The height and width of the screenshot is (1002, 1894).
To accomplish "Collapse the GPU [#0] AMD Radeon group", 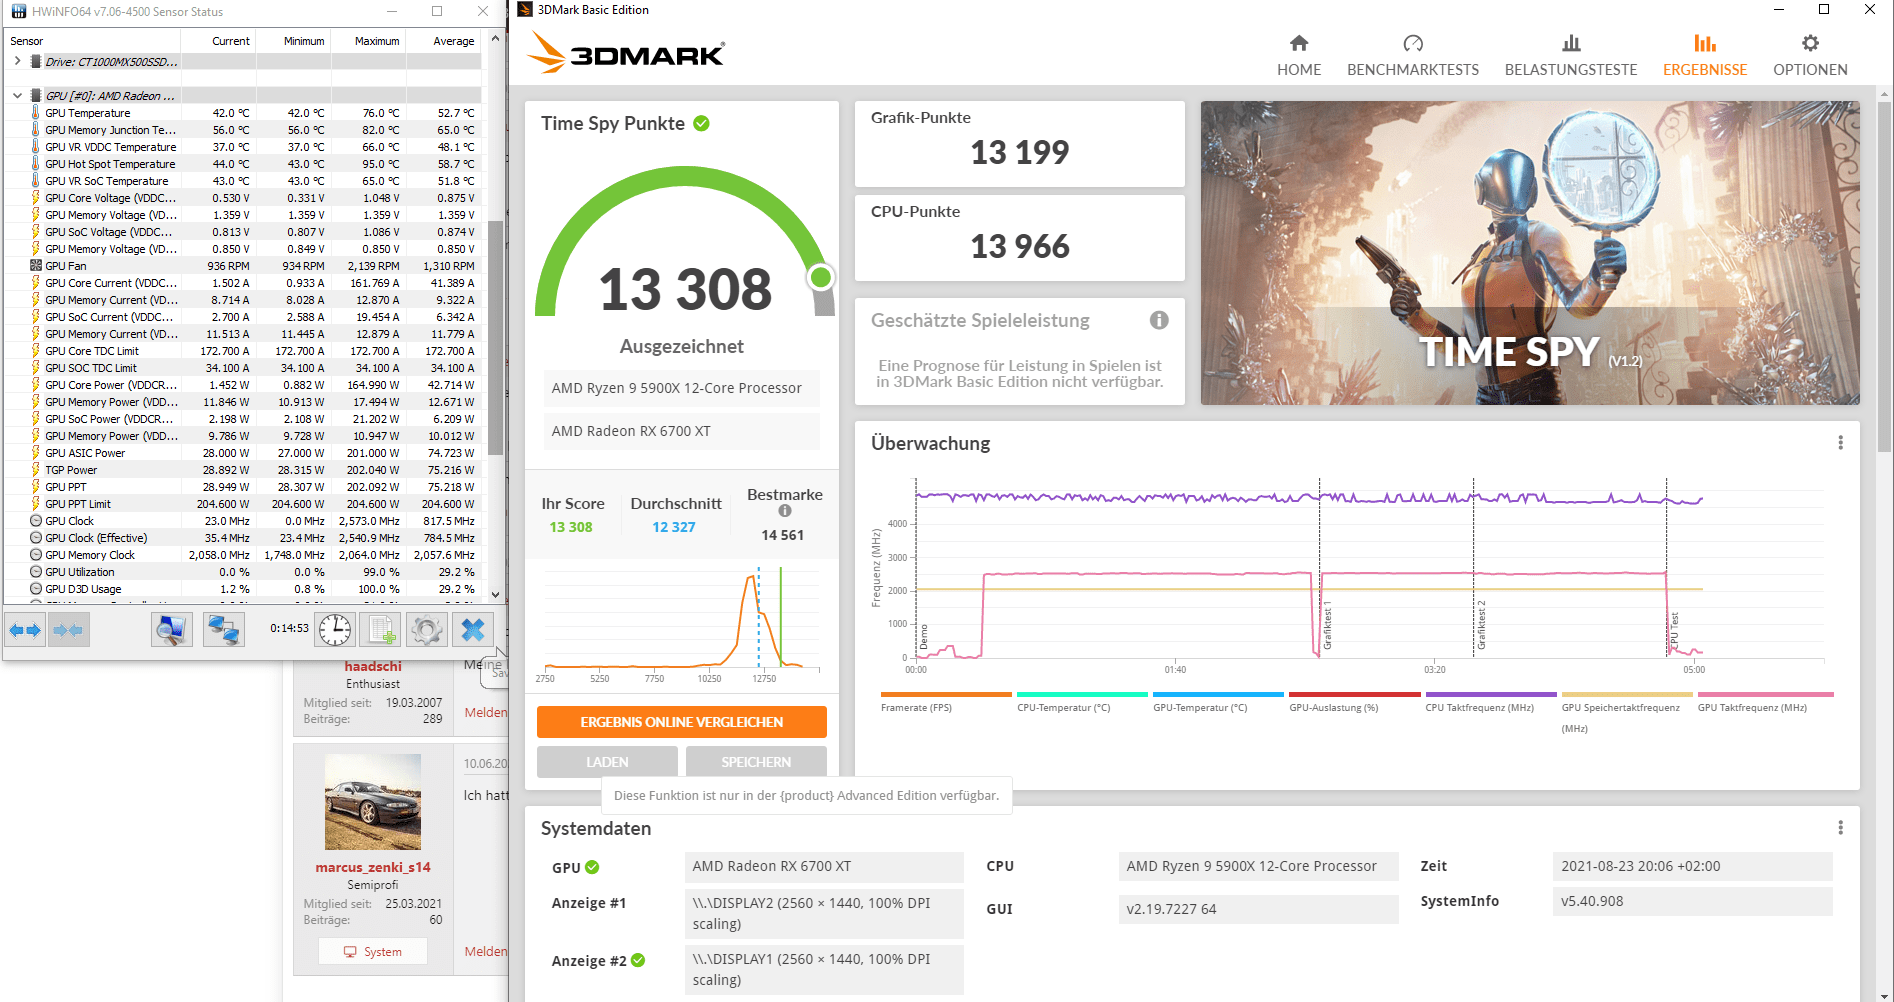I will [17, 96].
